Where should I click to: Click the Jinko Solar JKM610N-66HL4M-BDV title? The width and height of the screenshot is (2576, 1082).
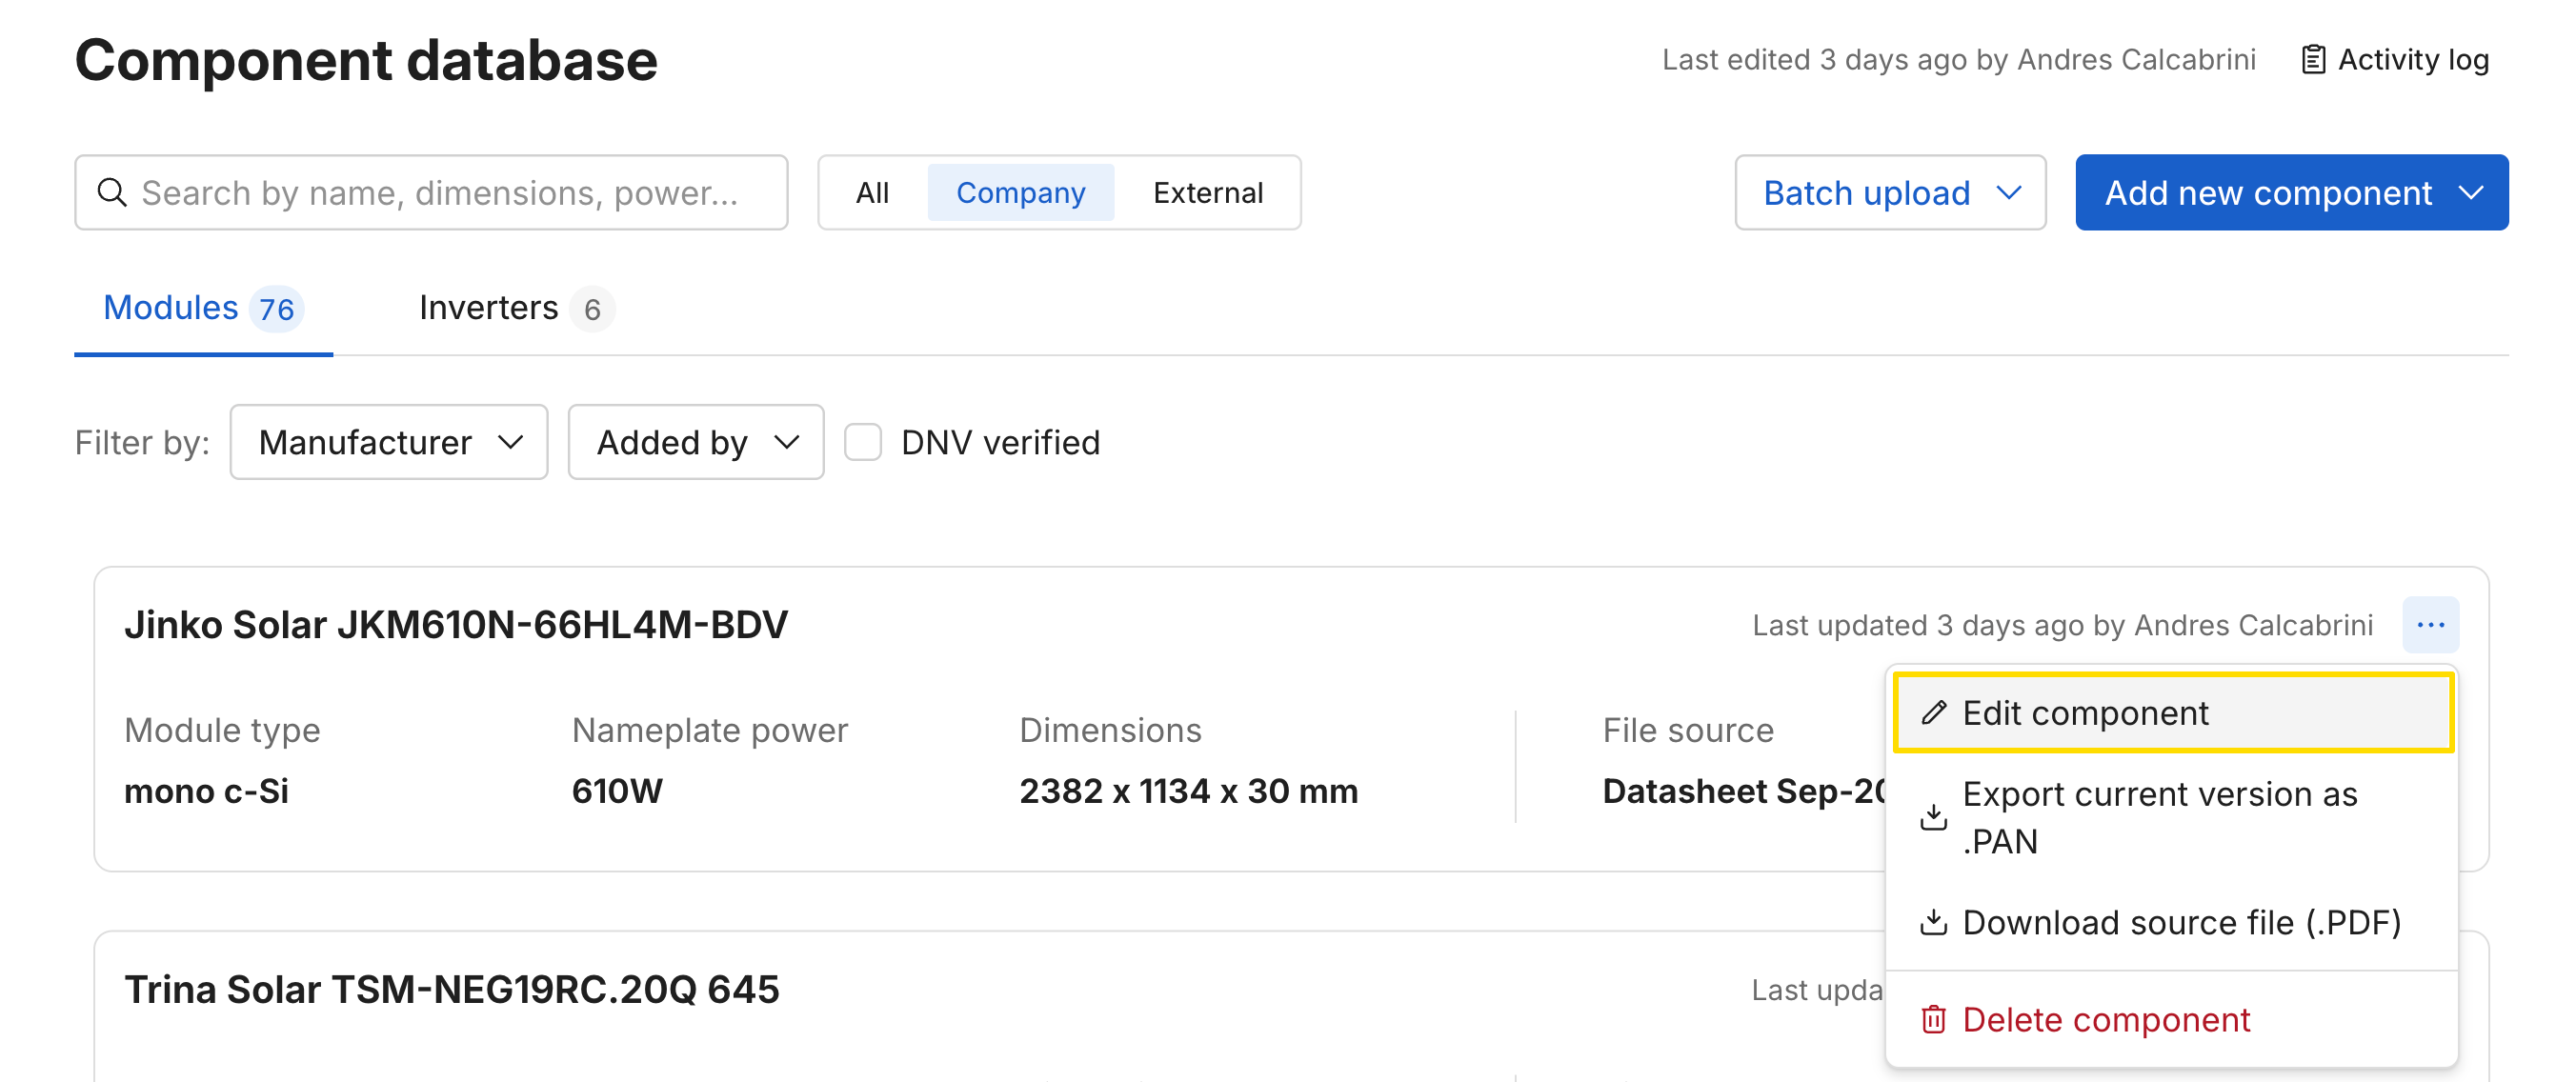pos(456,625)
